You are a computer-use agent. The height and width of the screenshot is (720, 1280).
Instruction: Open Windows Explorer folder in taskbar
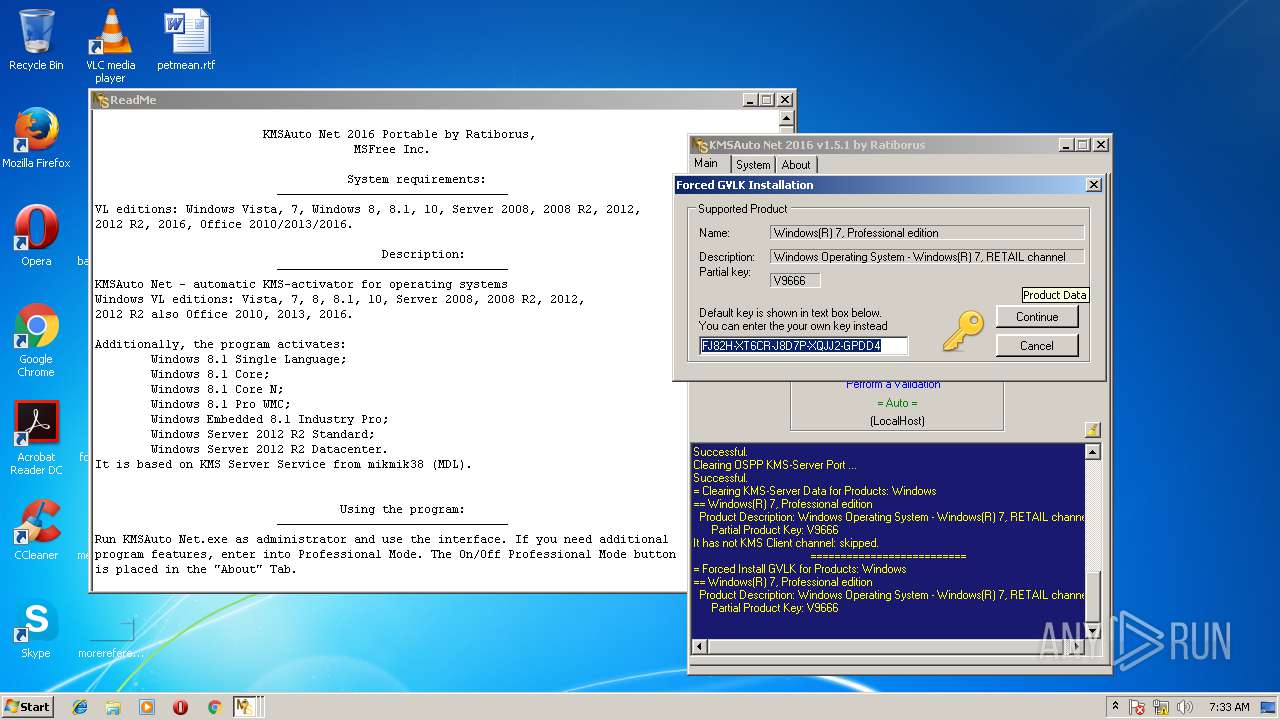tap(113, 707)
